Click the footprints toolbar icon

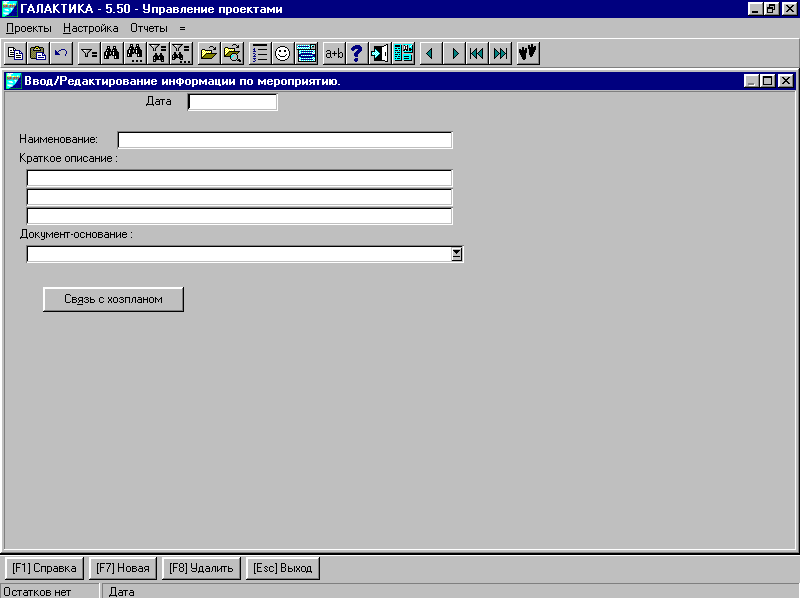click(x=528, y=53)
